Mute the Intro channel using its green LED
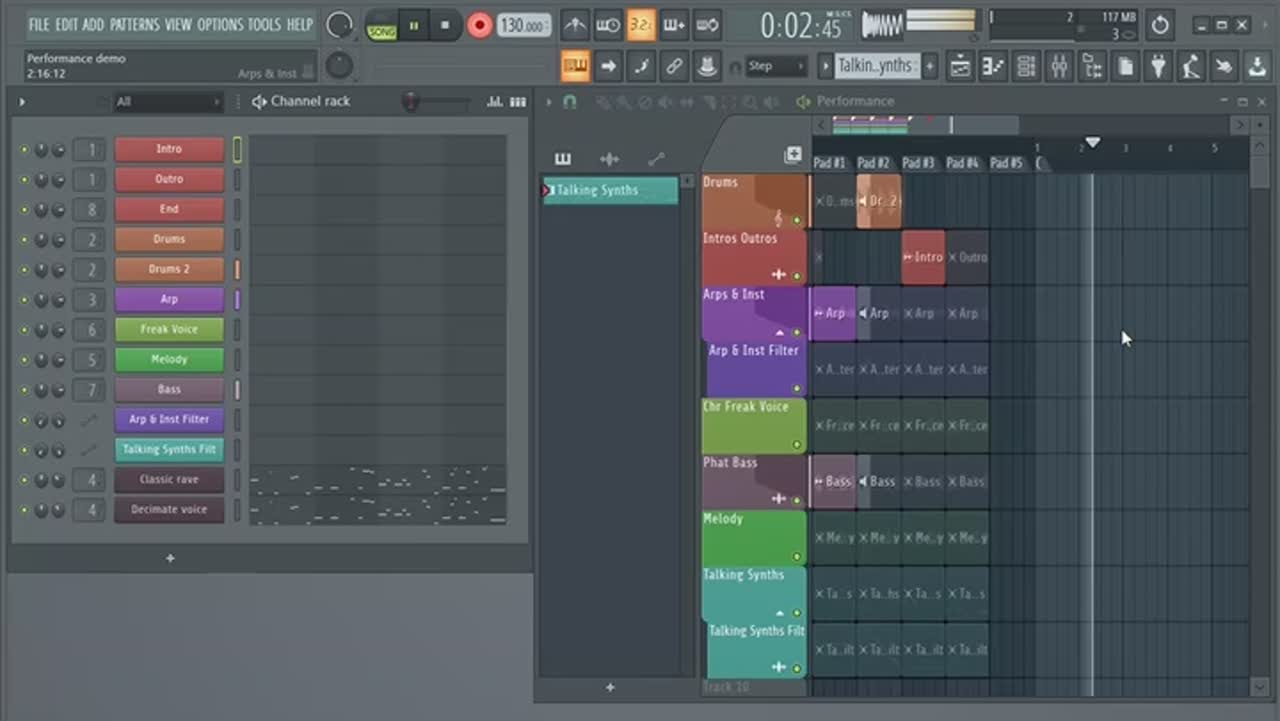 coord(25,150)
